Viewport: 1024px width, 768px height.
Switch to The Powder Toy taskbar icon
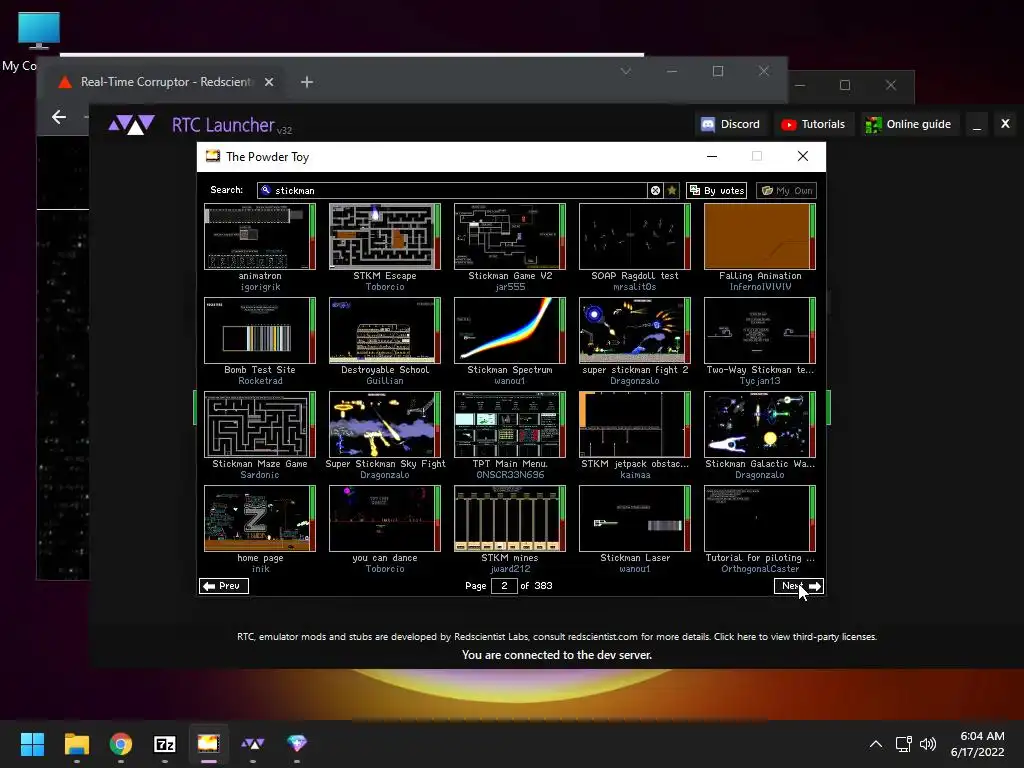coord(208,744)
